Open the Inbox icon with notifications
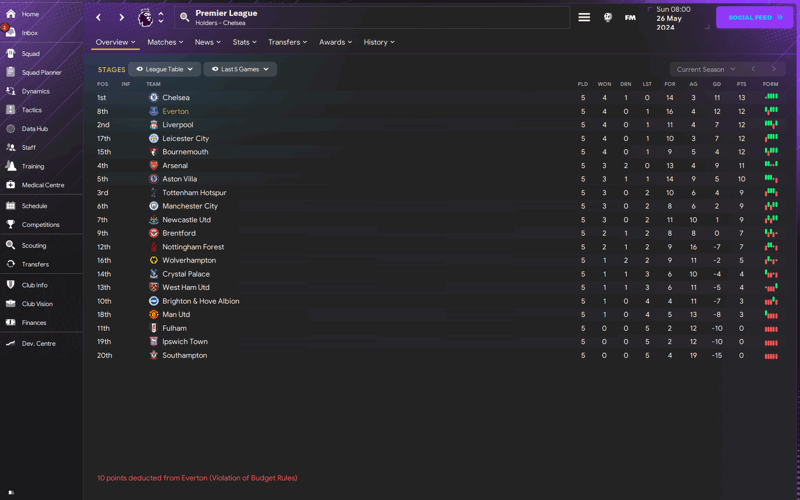This screenshot has height=500, width=800. pos(10,32)
